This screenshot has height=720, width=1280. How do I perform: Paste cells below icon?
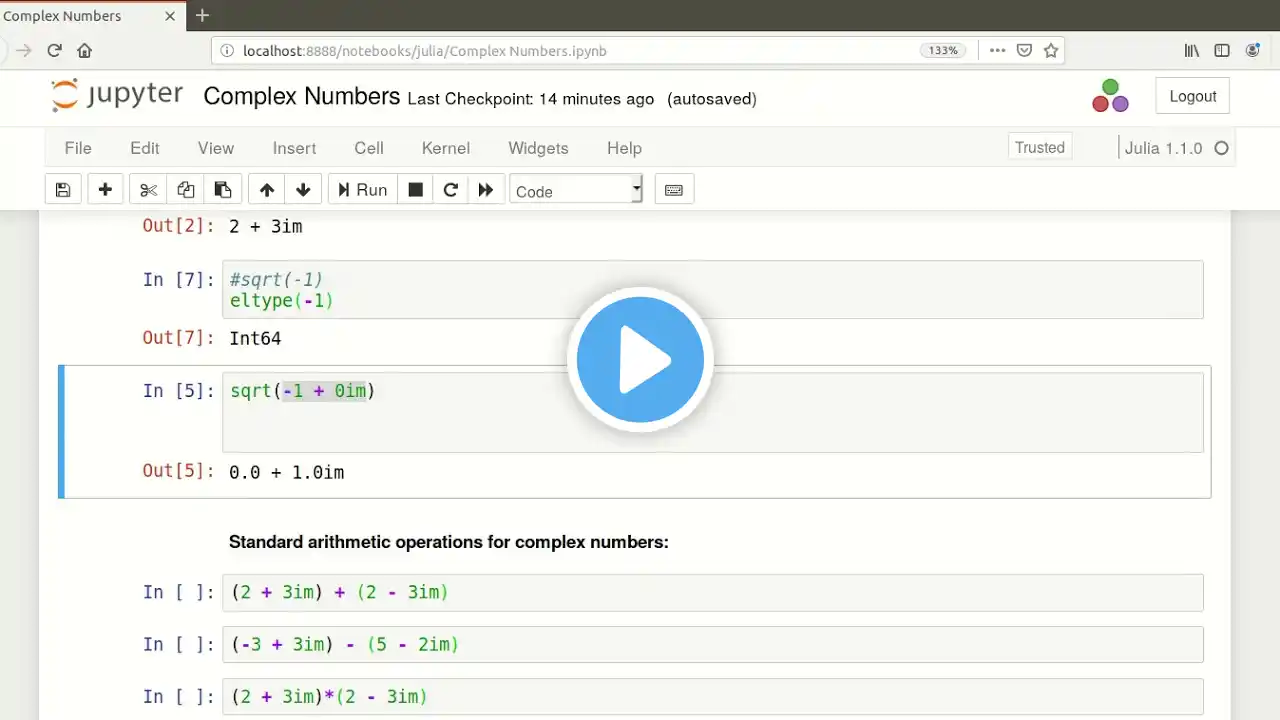coord(223,190)
